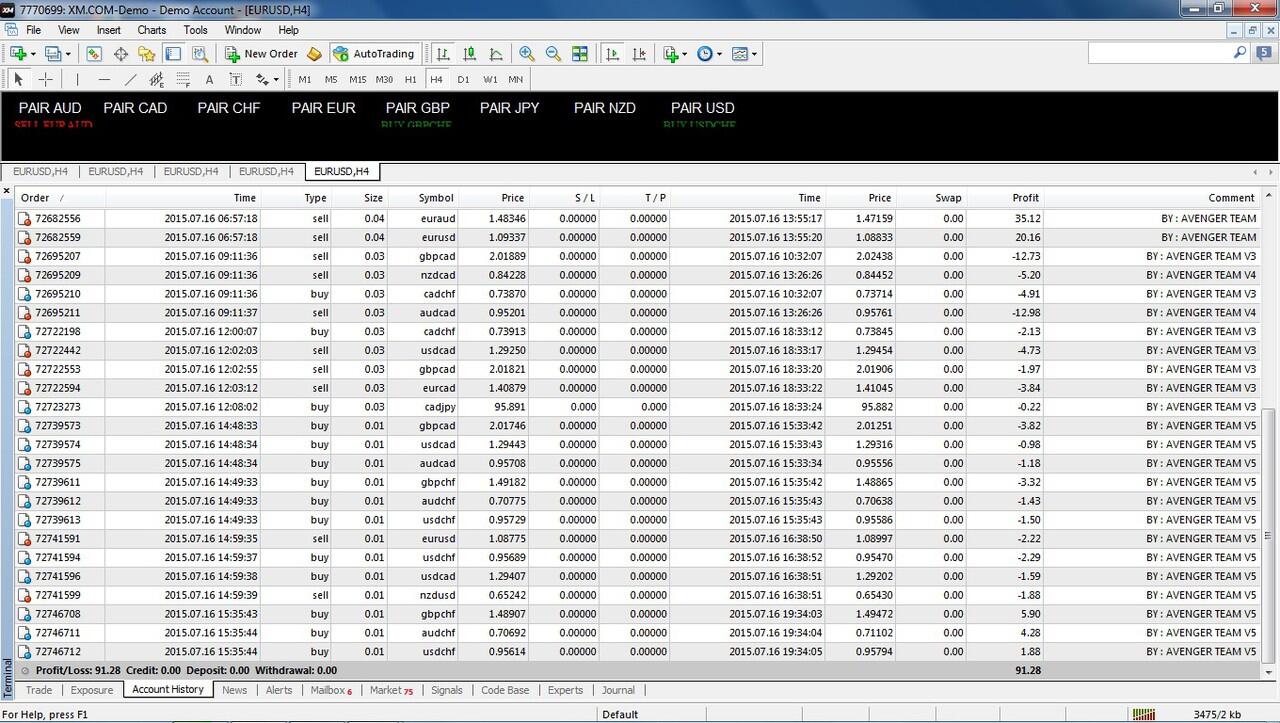Expand the Profiles dropdown arrow
The height and width of the screenshot is (723, 1280).
pyautogui.click(x=68, y=54)
